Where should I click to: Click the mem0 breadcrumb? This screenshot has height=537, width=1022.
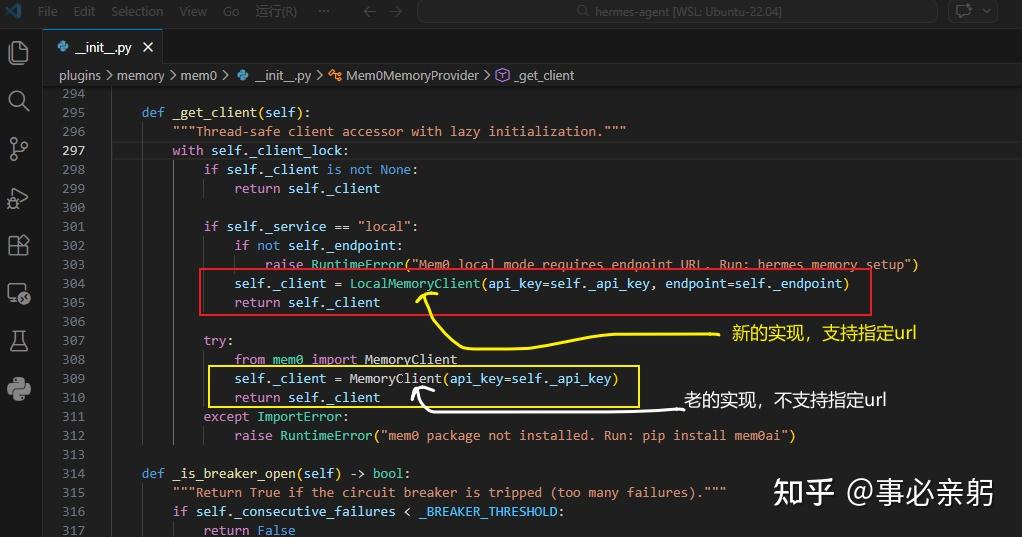pyautogui.click(x=198, y=76)
